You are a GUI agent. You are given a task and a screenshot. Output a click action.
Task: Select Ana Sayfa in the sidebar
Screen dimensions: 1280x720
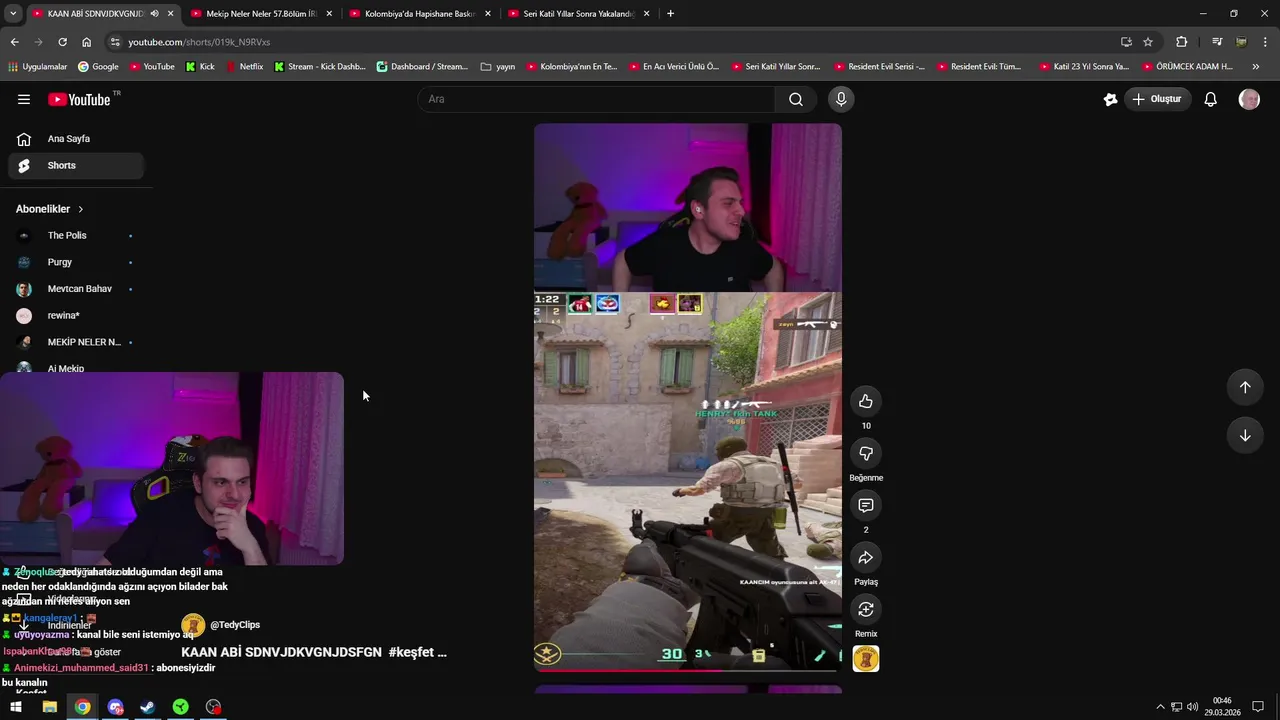pyautogui.click(x=76, y=139)
